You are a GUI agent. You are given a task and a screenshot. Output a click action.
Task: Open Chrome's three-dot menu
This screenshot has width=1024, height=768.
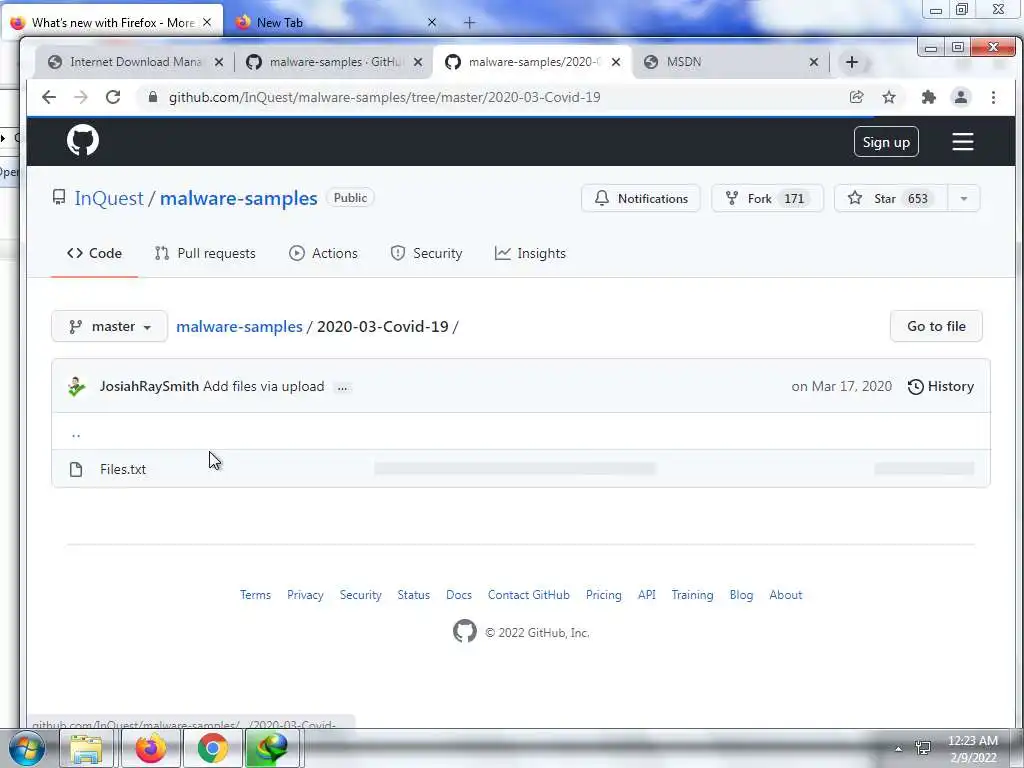[x=993, y=97]
